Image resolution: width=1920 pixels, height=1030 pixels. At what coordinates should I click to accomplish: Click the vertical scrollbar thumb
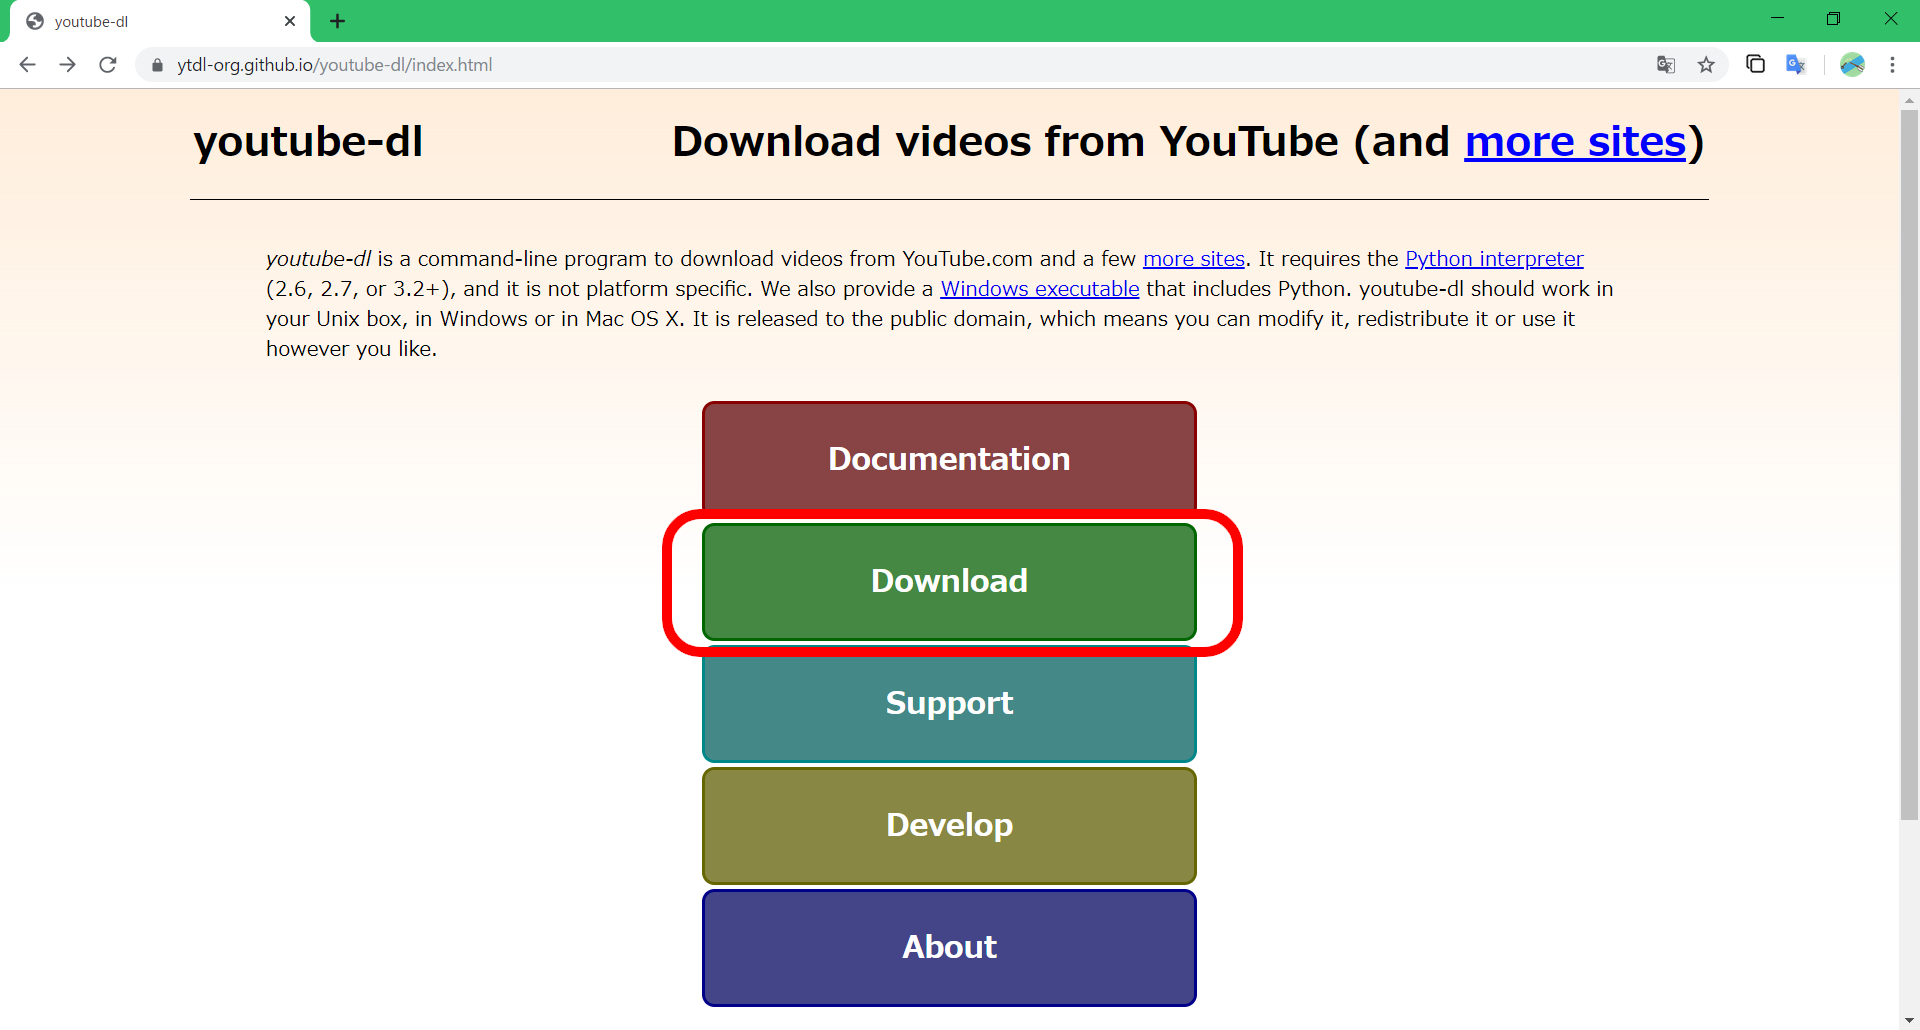click(1909, 465)
